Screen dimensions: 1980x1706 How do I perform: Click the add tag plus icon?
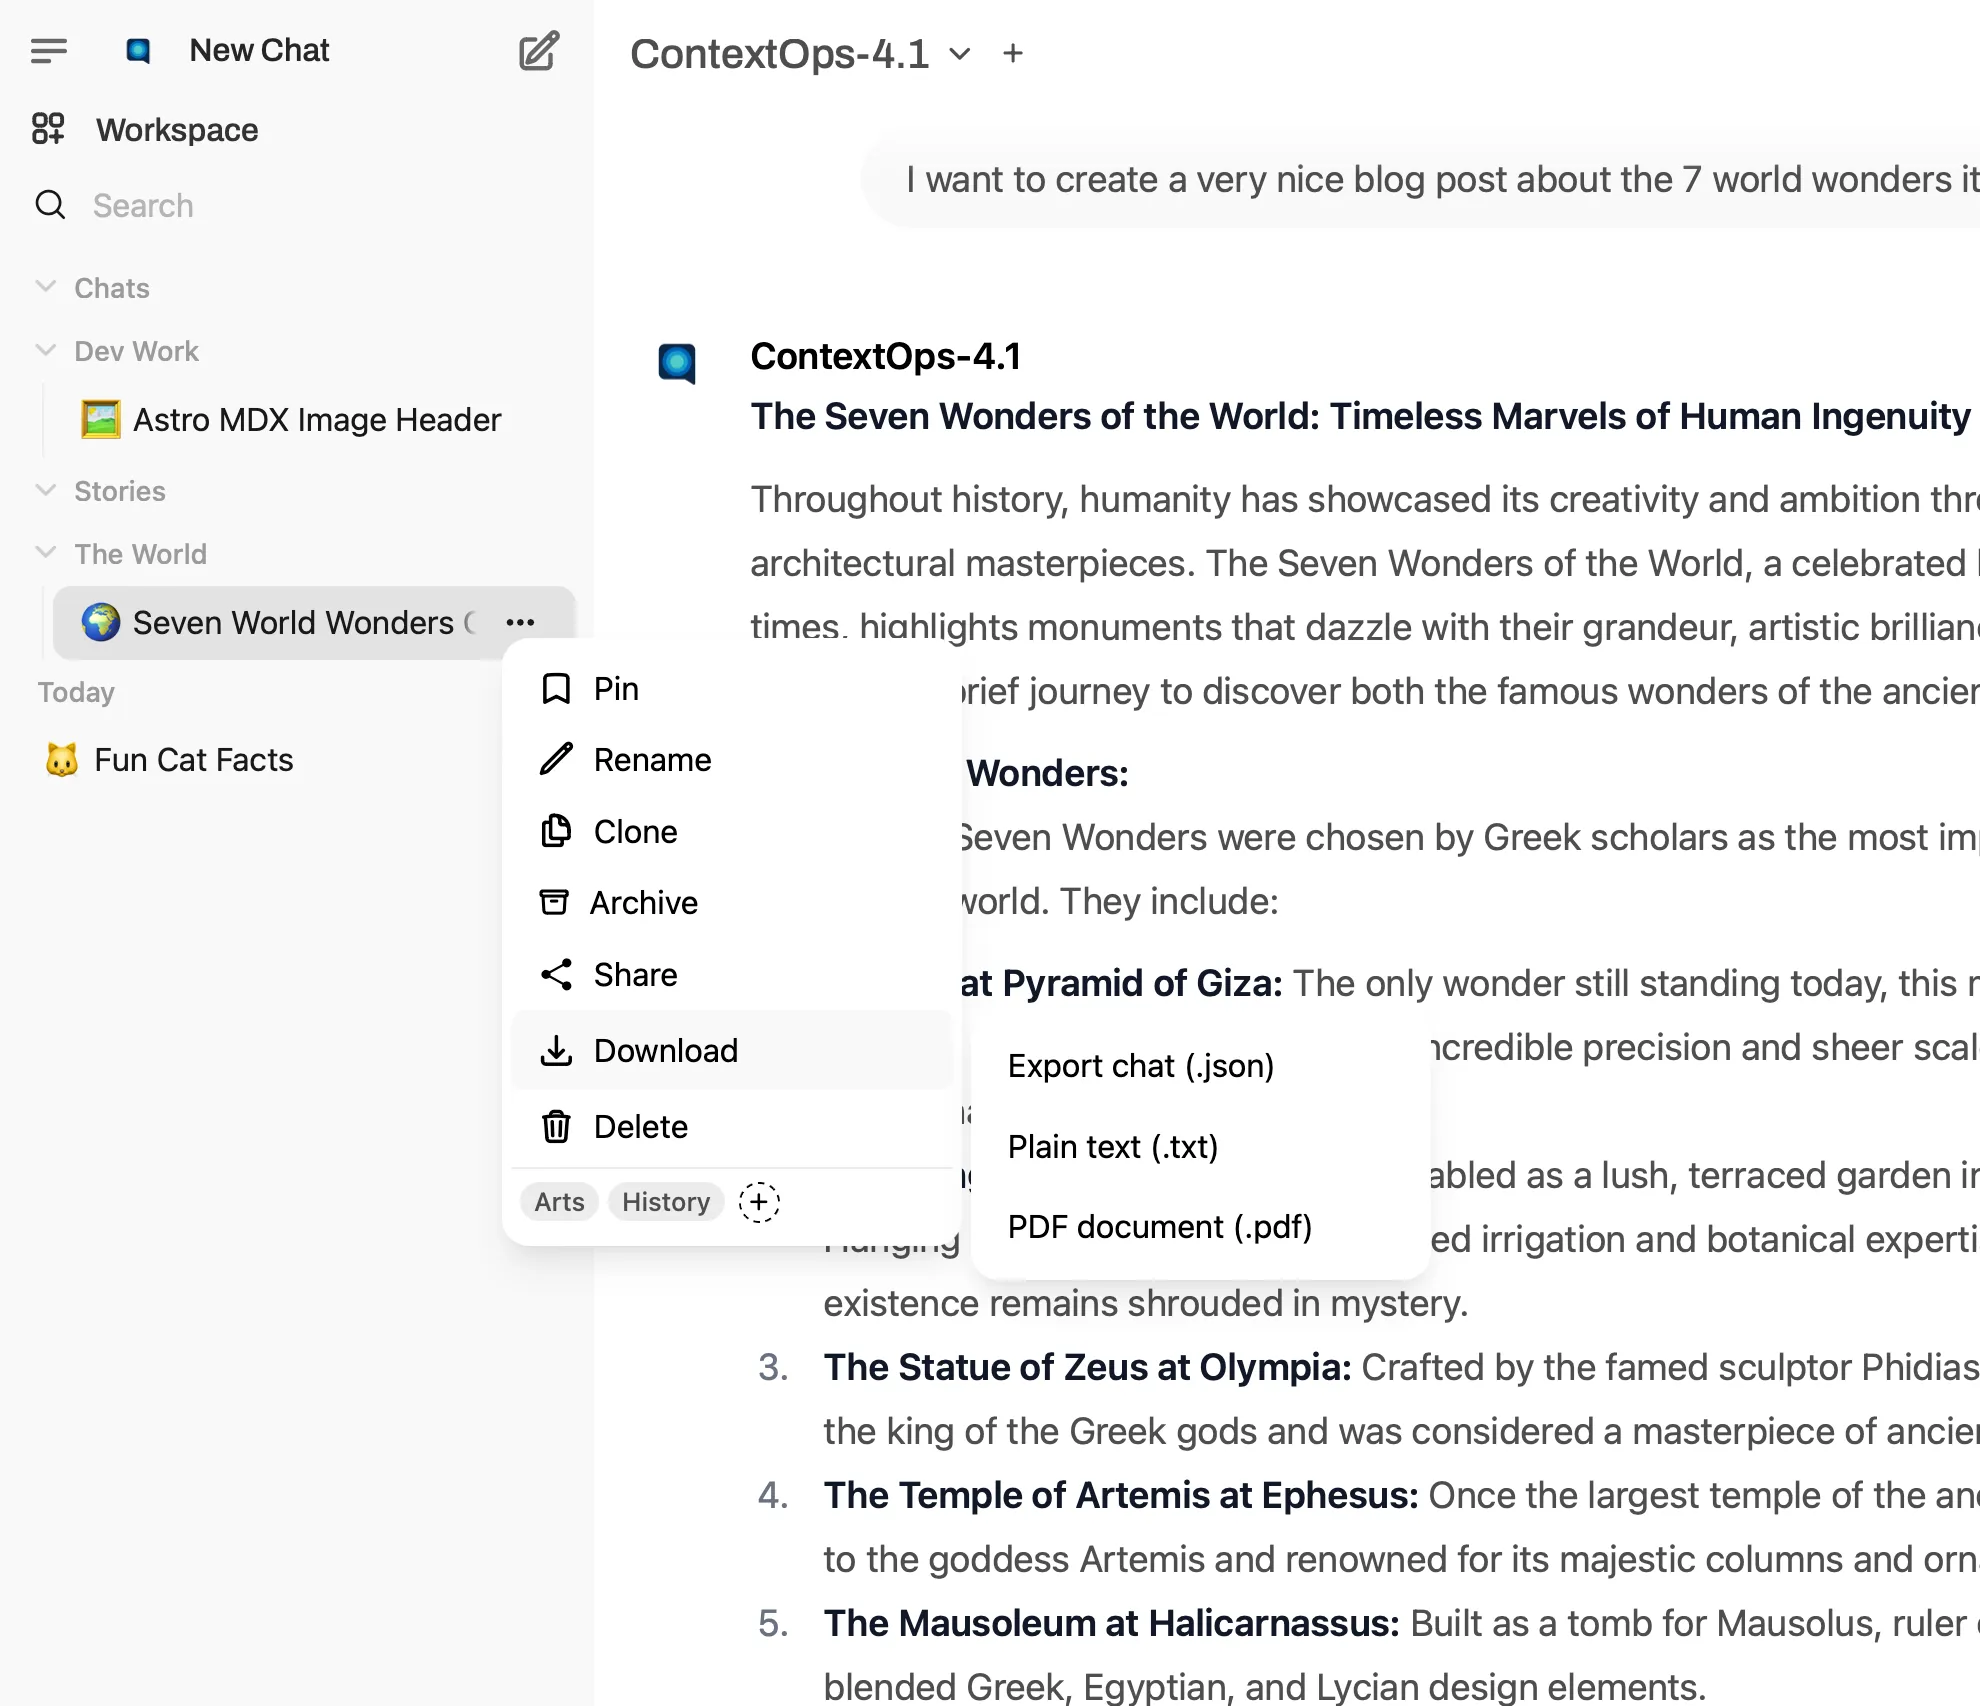pos(759,1201)
